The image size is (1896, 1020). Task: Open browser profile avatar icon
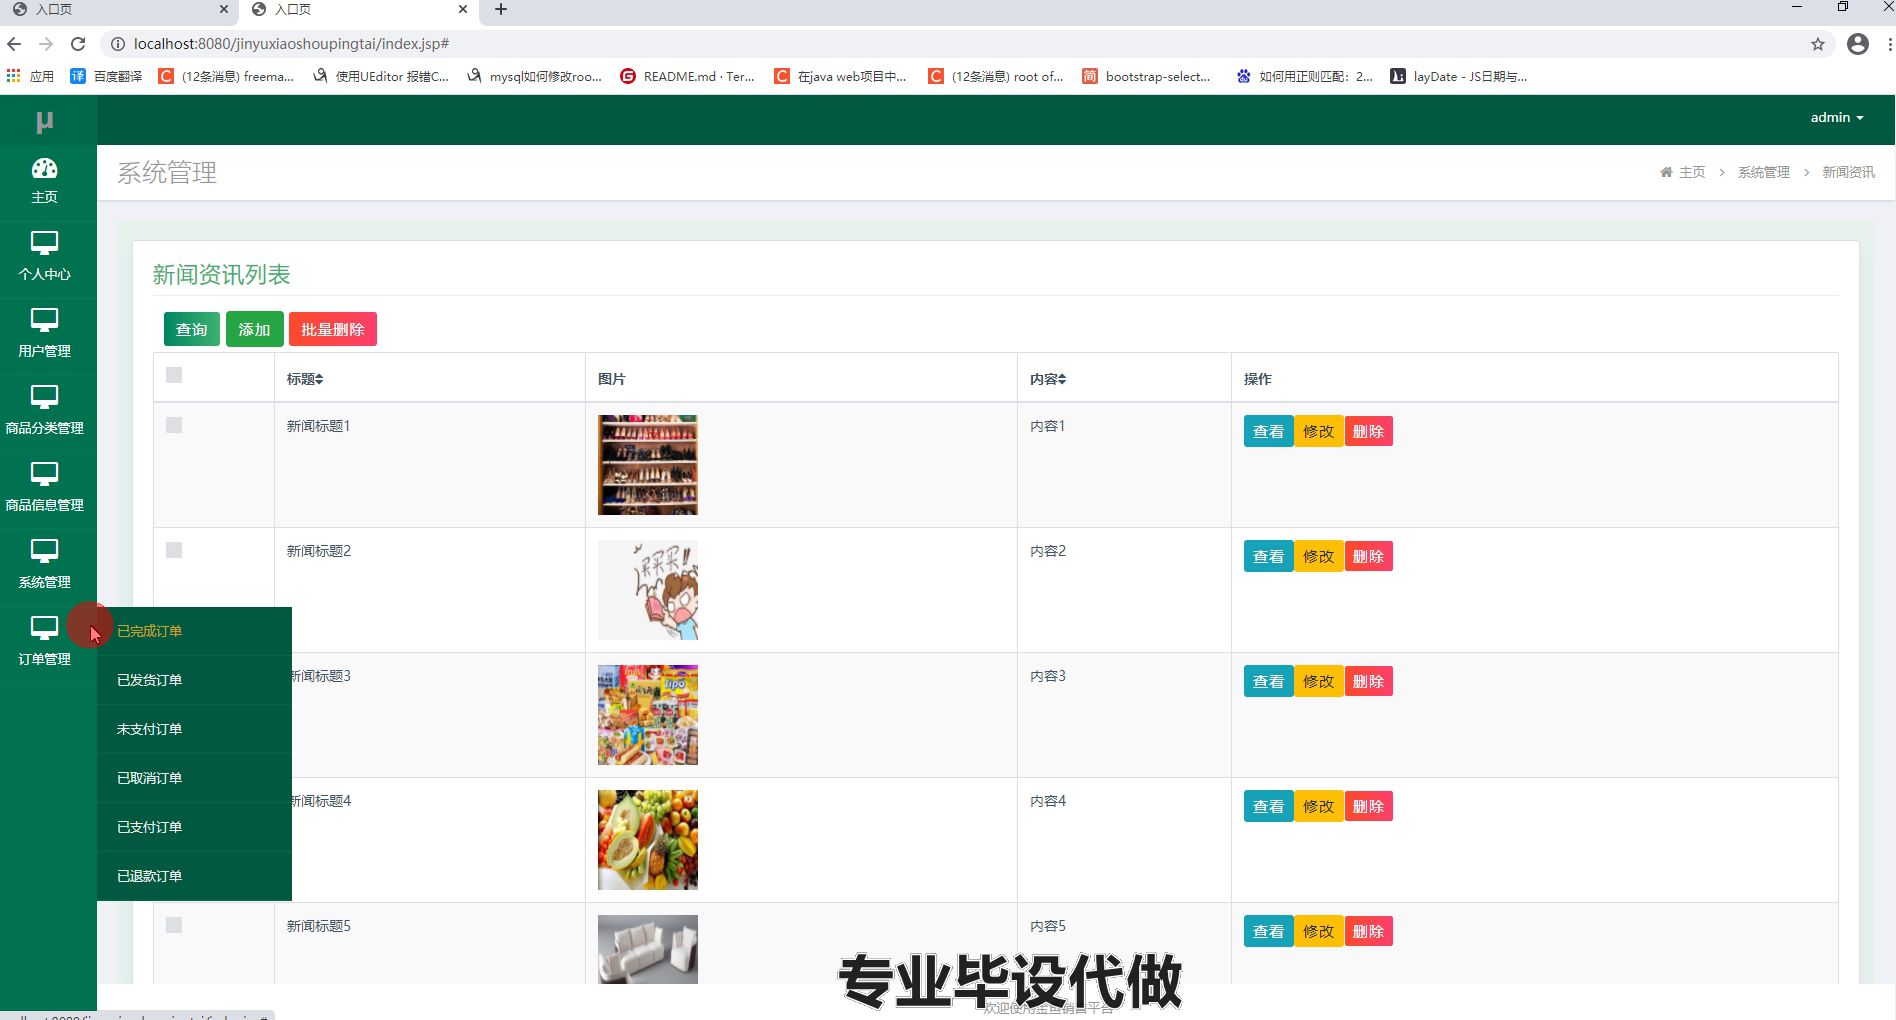point(1858,44)
